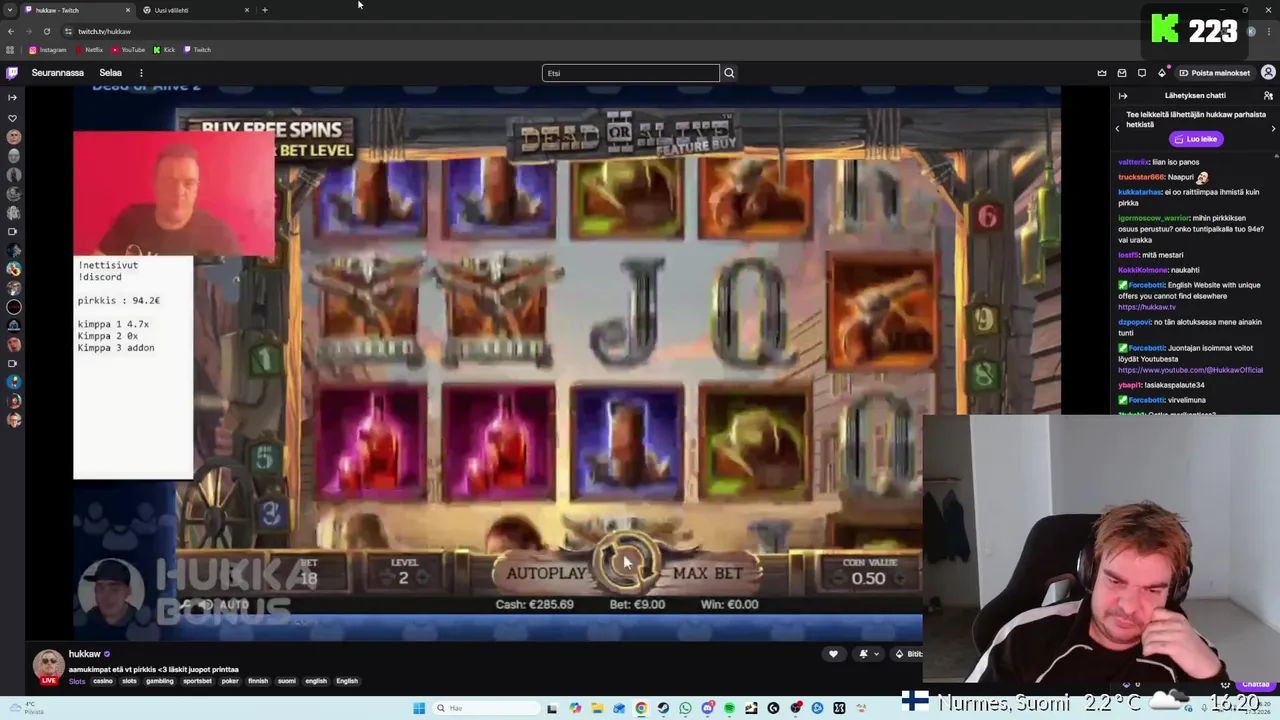The image size is (1280, 720).
Task: Open the WhatsApp icon in the taskbar
Action: [685, 708]
